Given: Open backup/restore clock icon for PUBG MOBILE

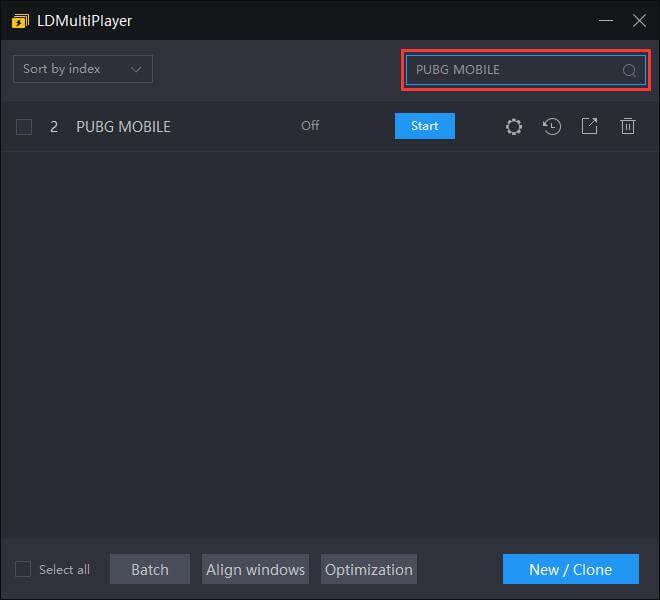Looking at the screenshot, I should [x=551, y=126].
